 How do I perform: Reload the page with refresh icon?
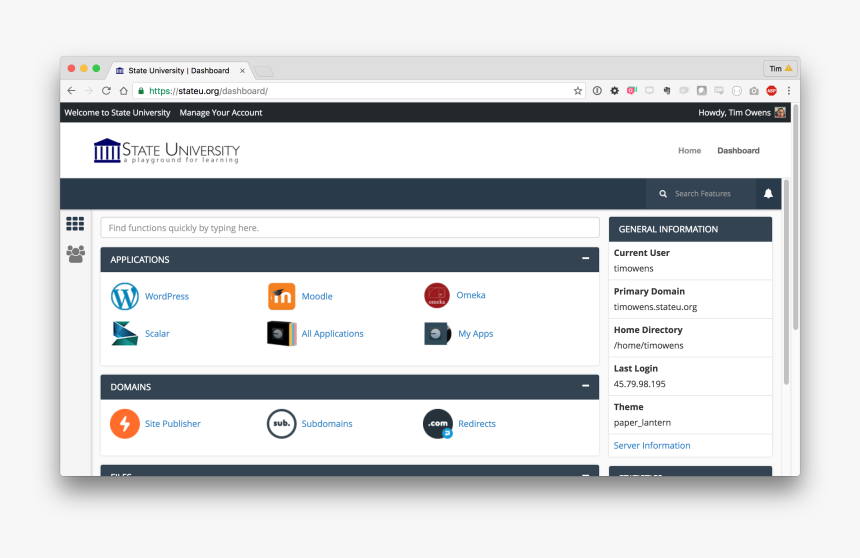[x=106, y=91]
